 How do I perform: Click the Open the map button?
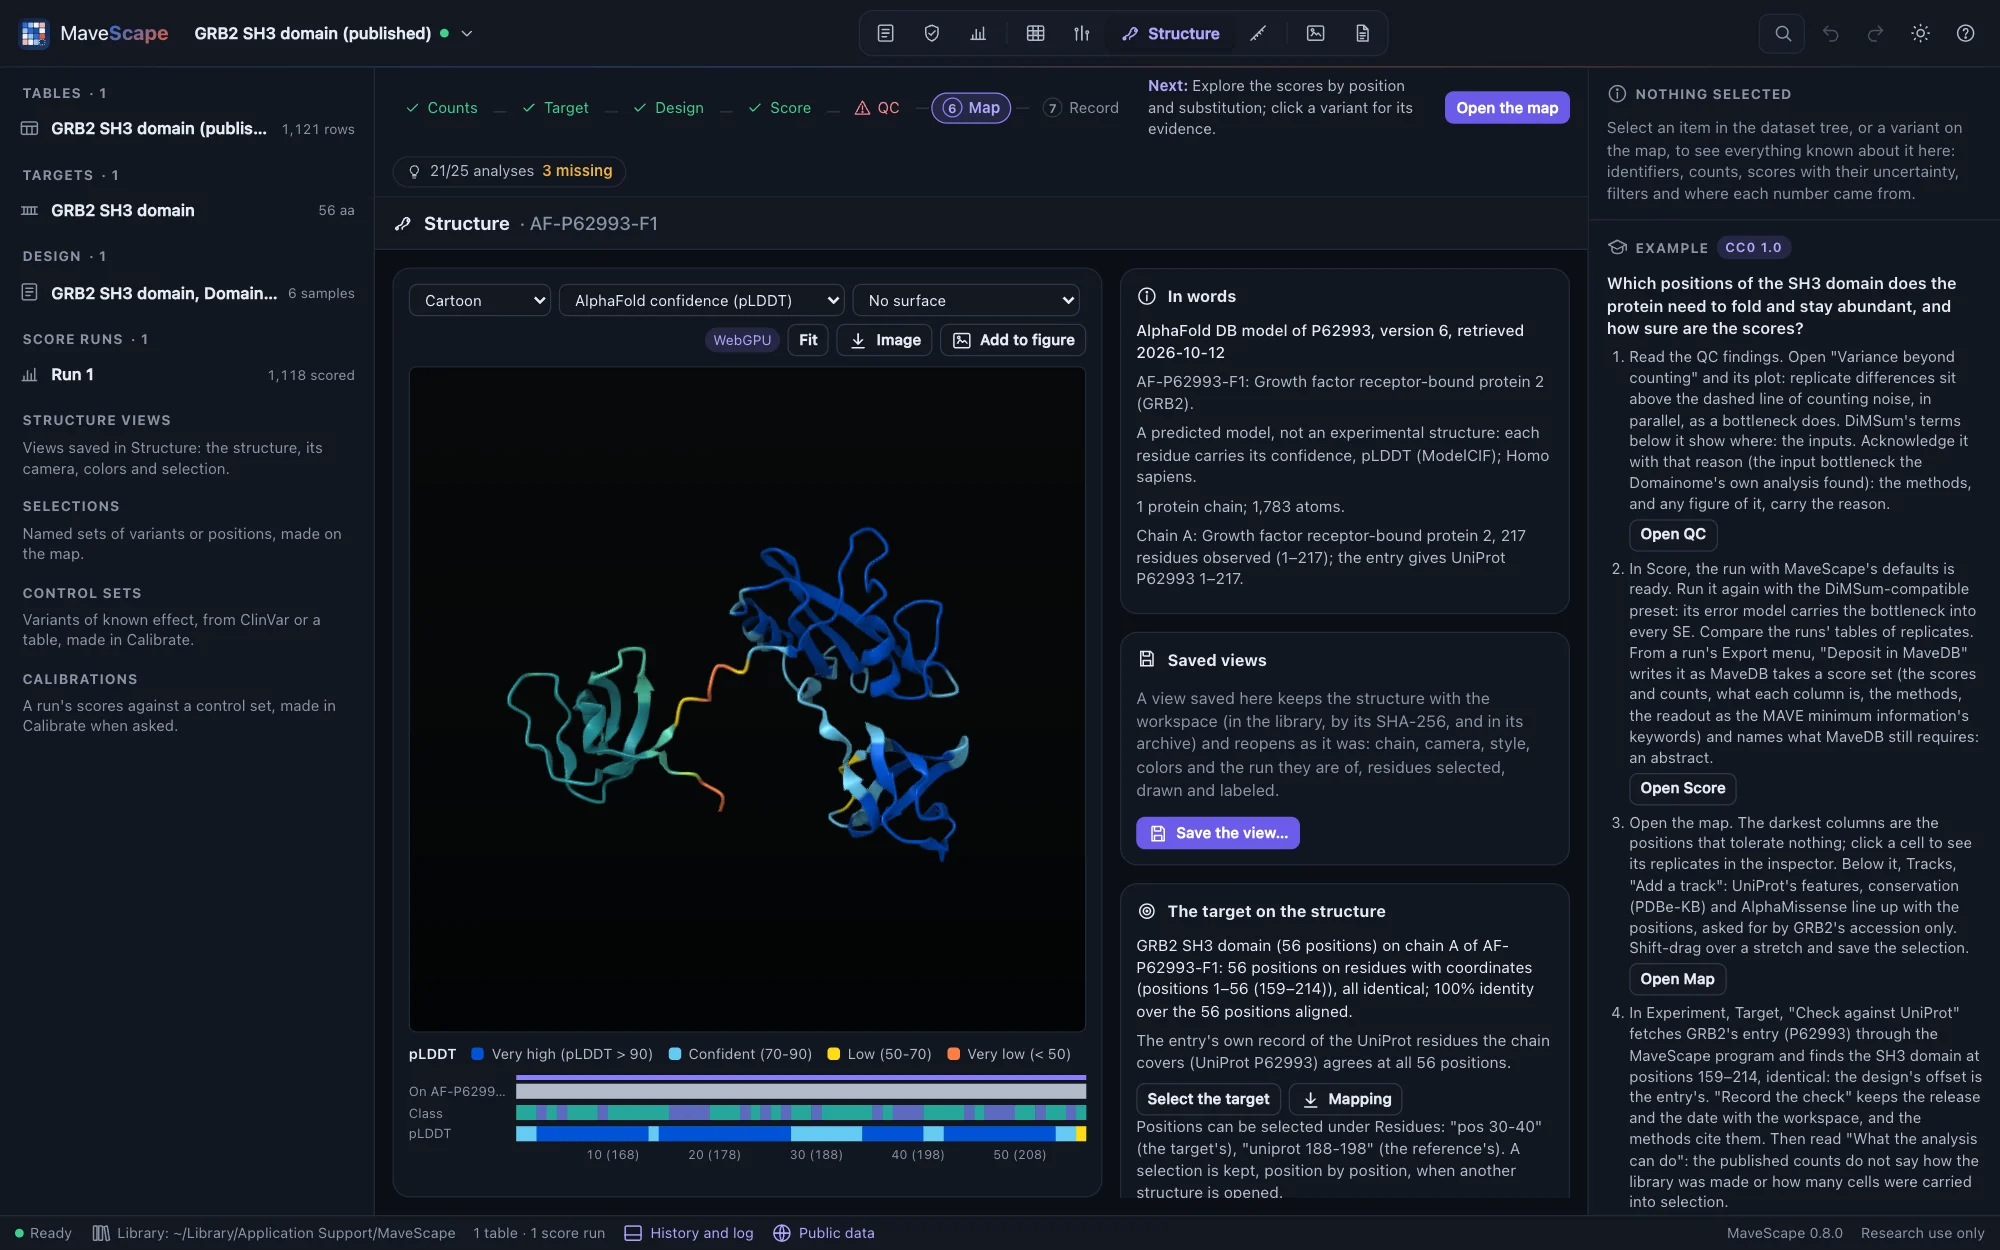click(x=1507, y=108)
